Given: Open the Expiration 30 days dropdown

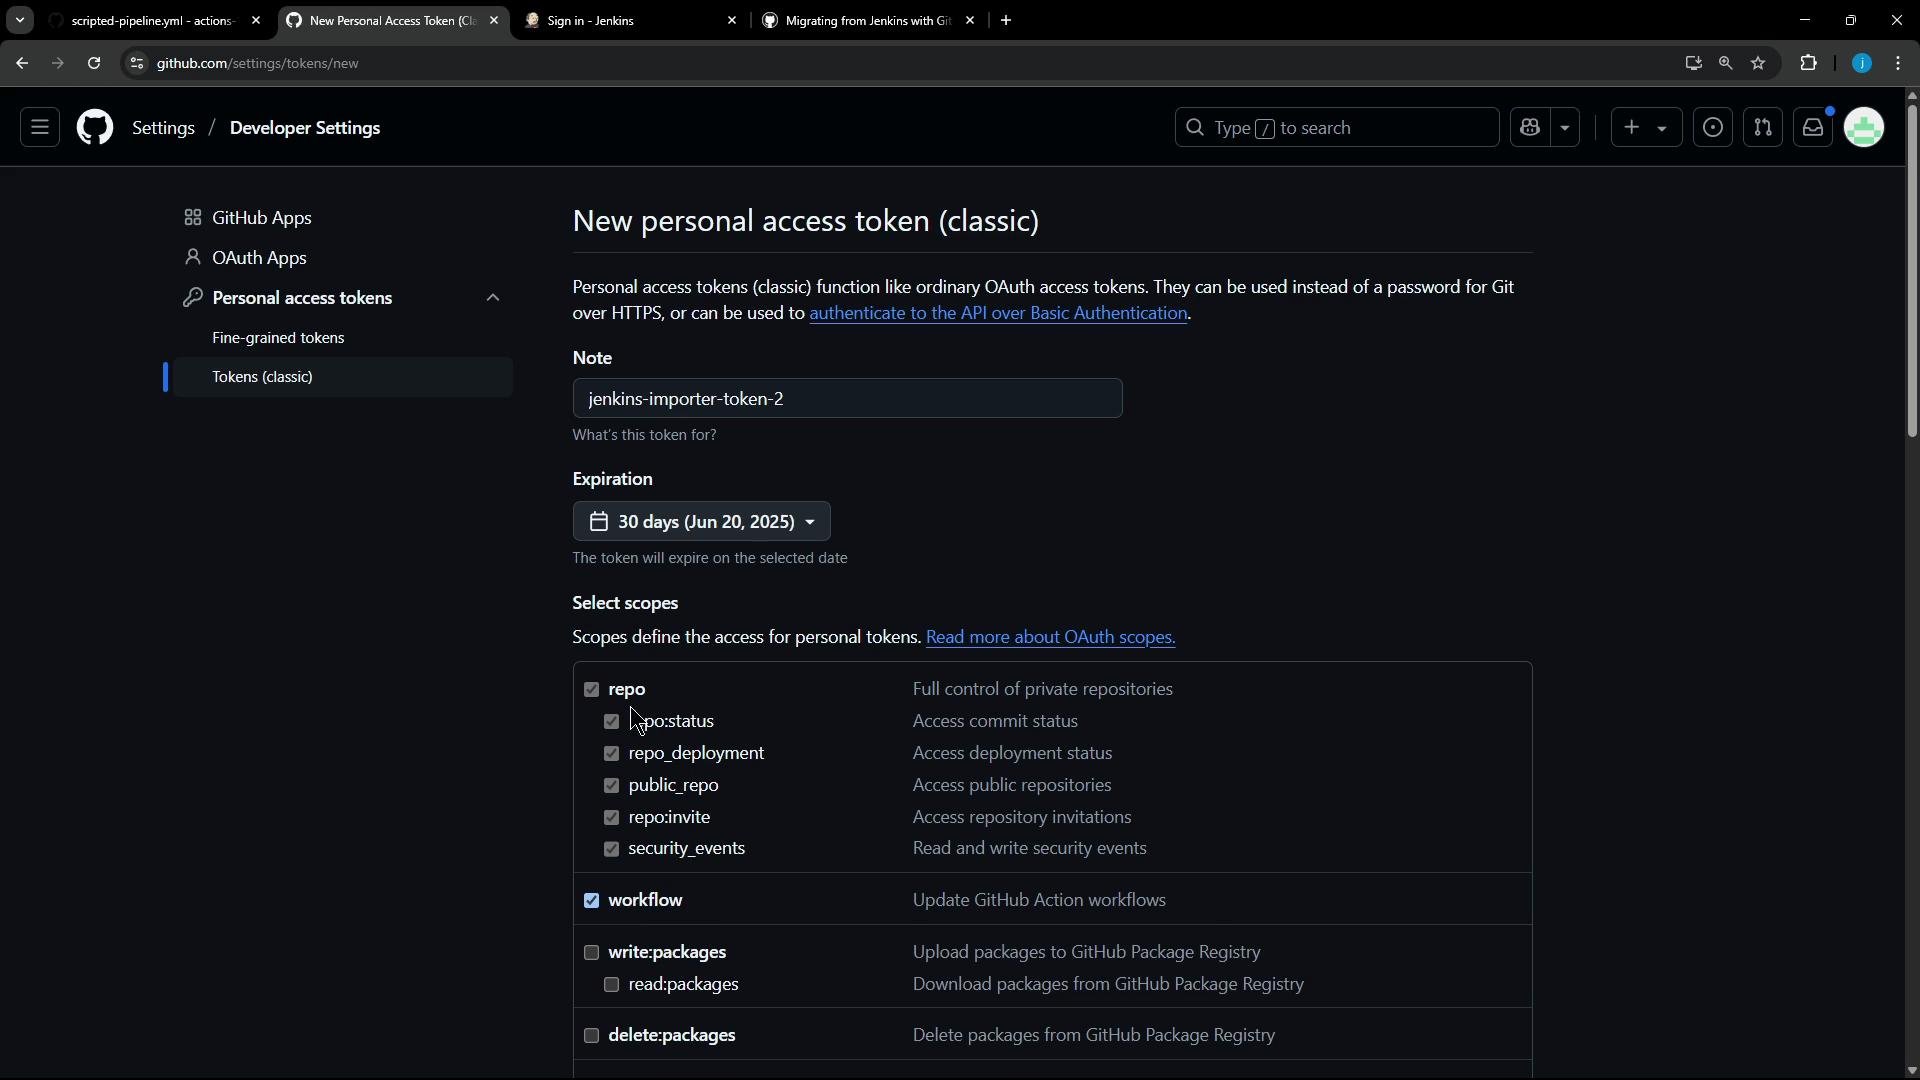Looking at the screenshot, I should (x=701, y=522).
